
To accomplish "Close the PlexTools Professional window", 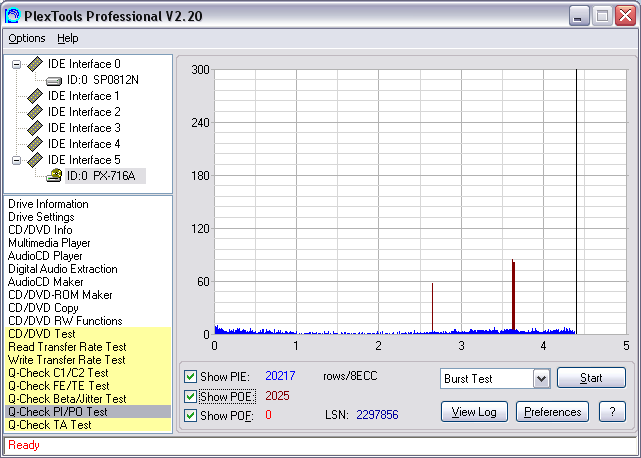I will tap(626, 16).
